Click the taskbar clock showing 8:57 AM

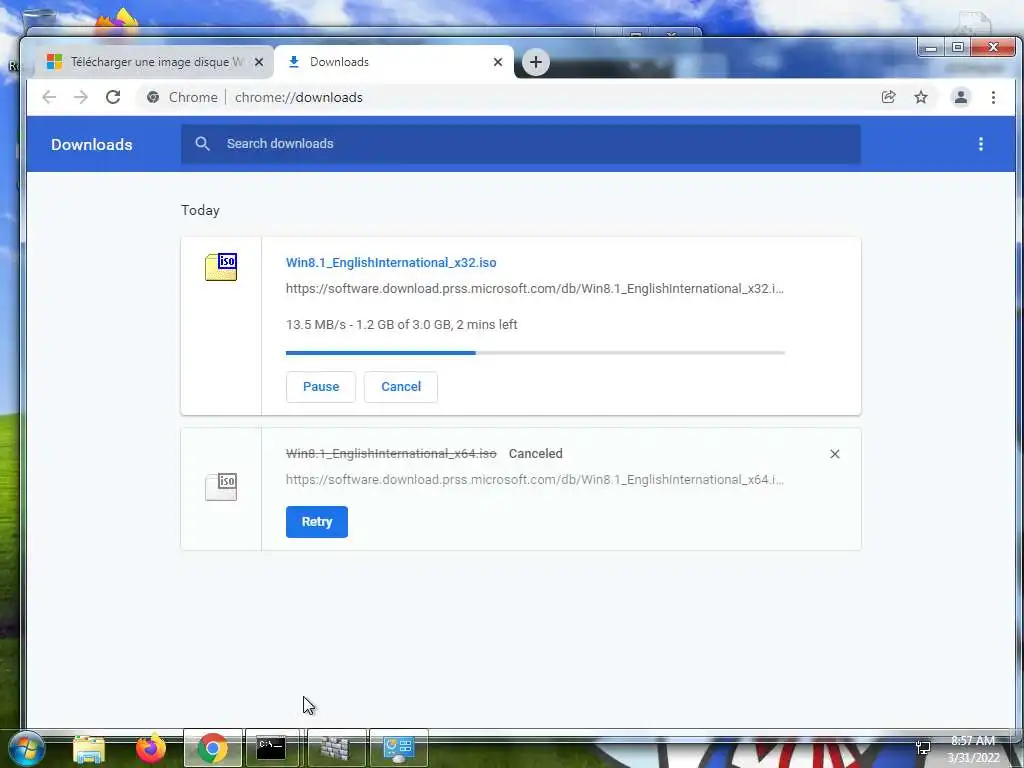pyautogui.click(x=973, y=749)
